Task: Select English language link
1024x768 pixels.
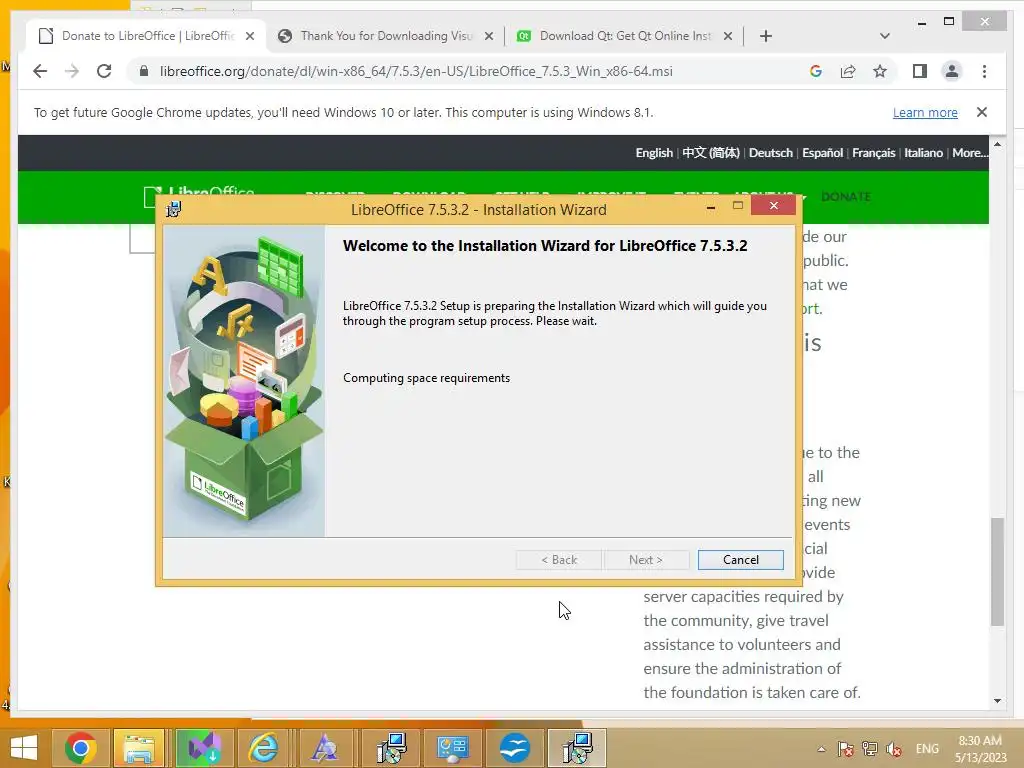Action: coord(654,153)
